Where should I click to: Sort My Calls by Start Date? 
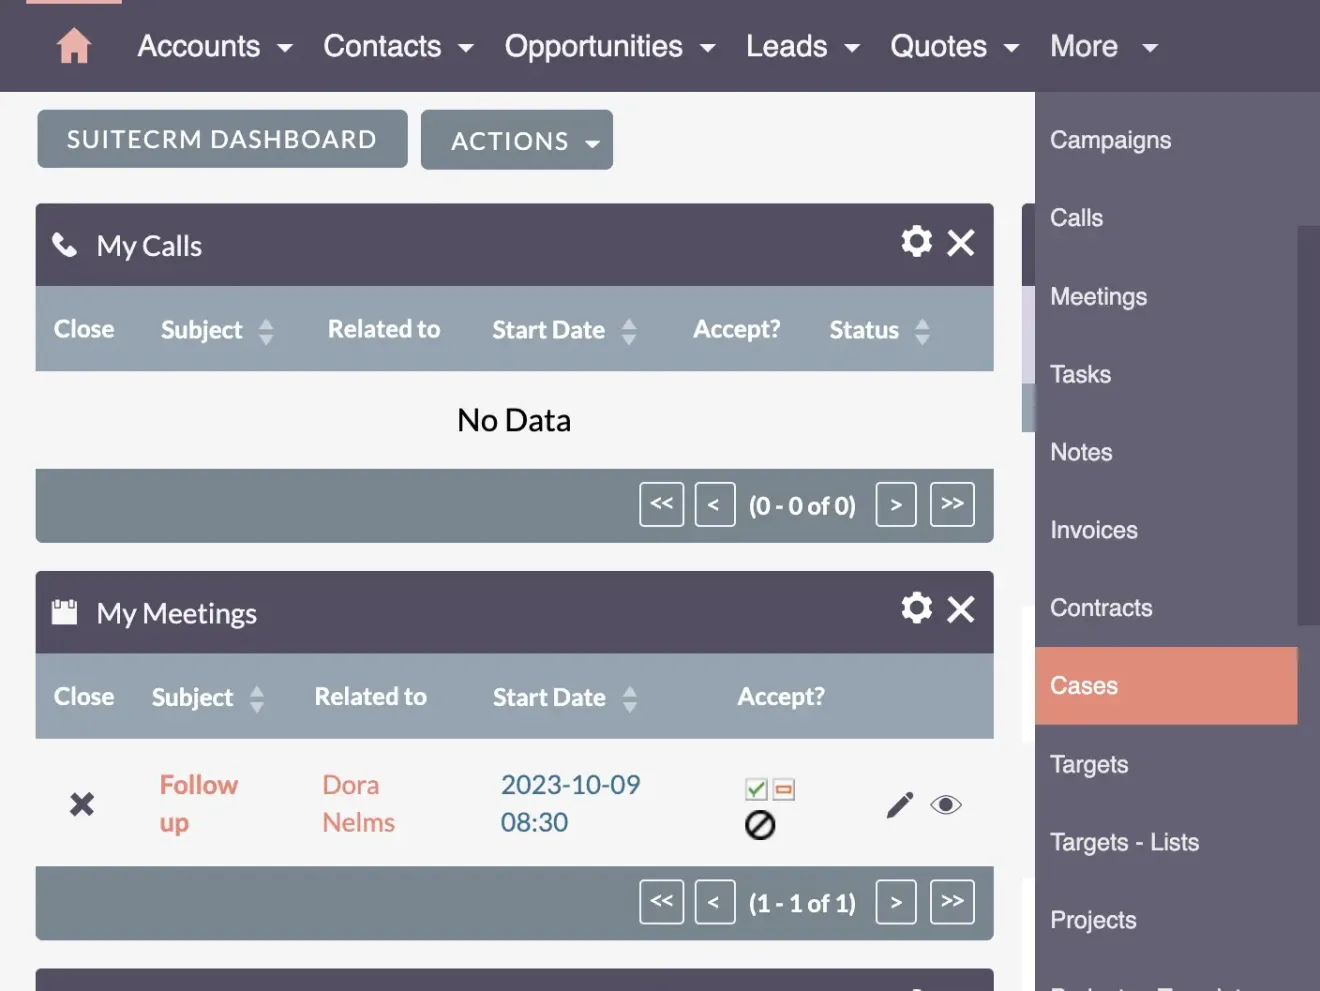(x=629, y=330)
